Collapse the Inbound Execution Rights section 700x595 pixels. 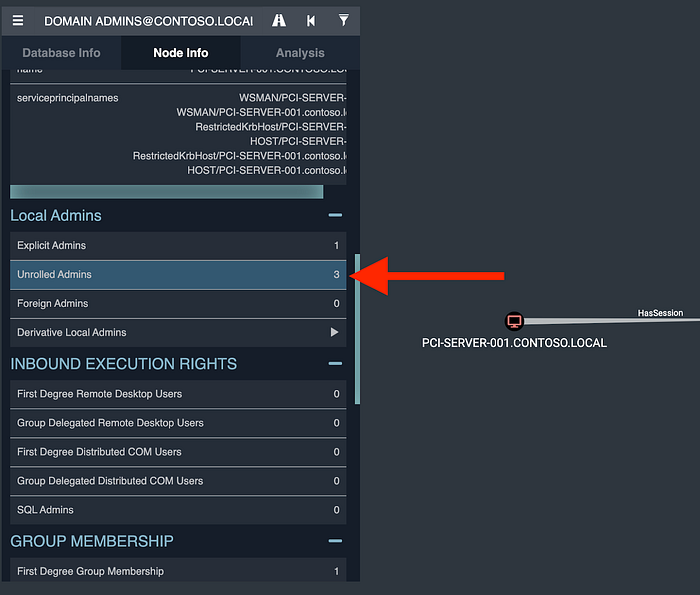[335, 364]
